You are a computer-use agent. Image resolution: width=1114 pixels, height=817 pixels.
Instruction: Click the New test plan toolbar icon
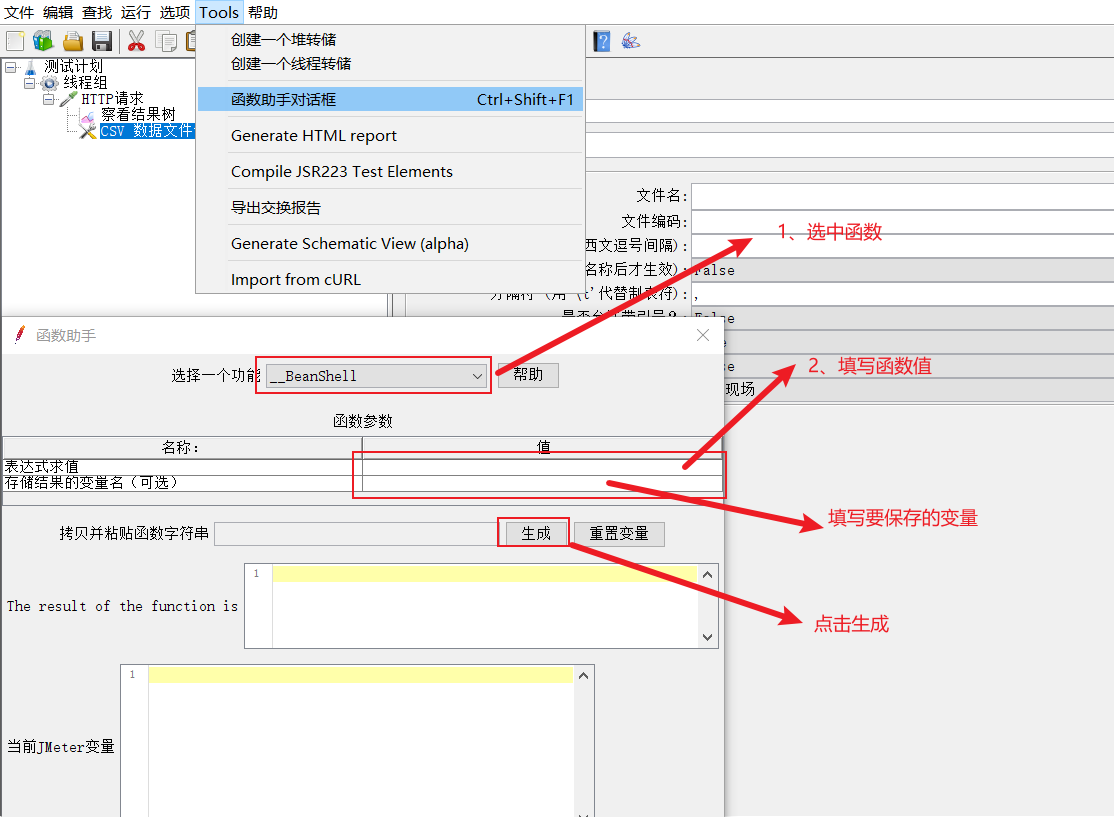pos(15,41)
